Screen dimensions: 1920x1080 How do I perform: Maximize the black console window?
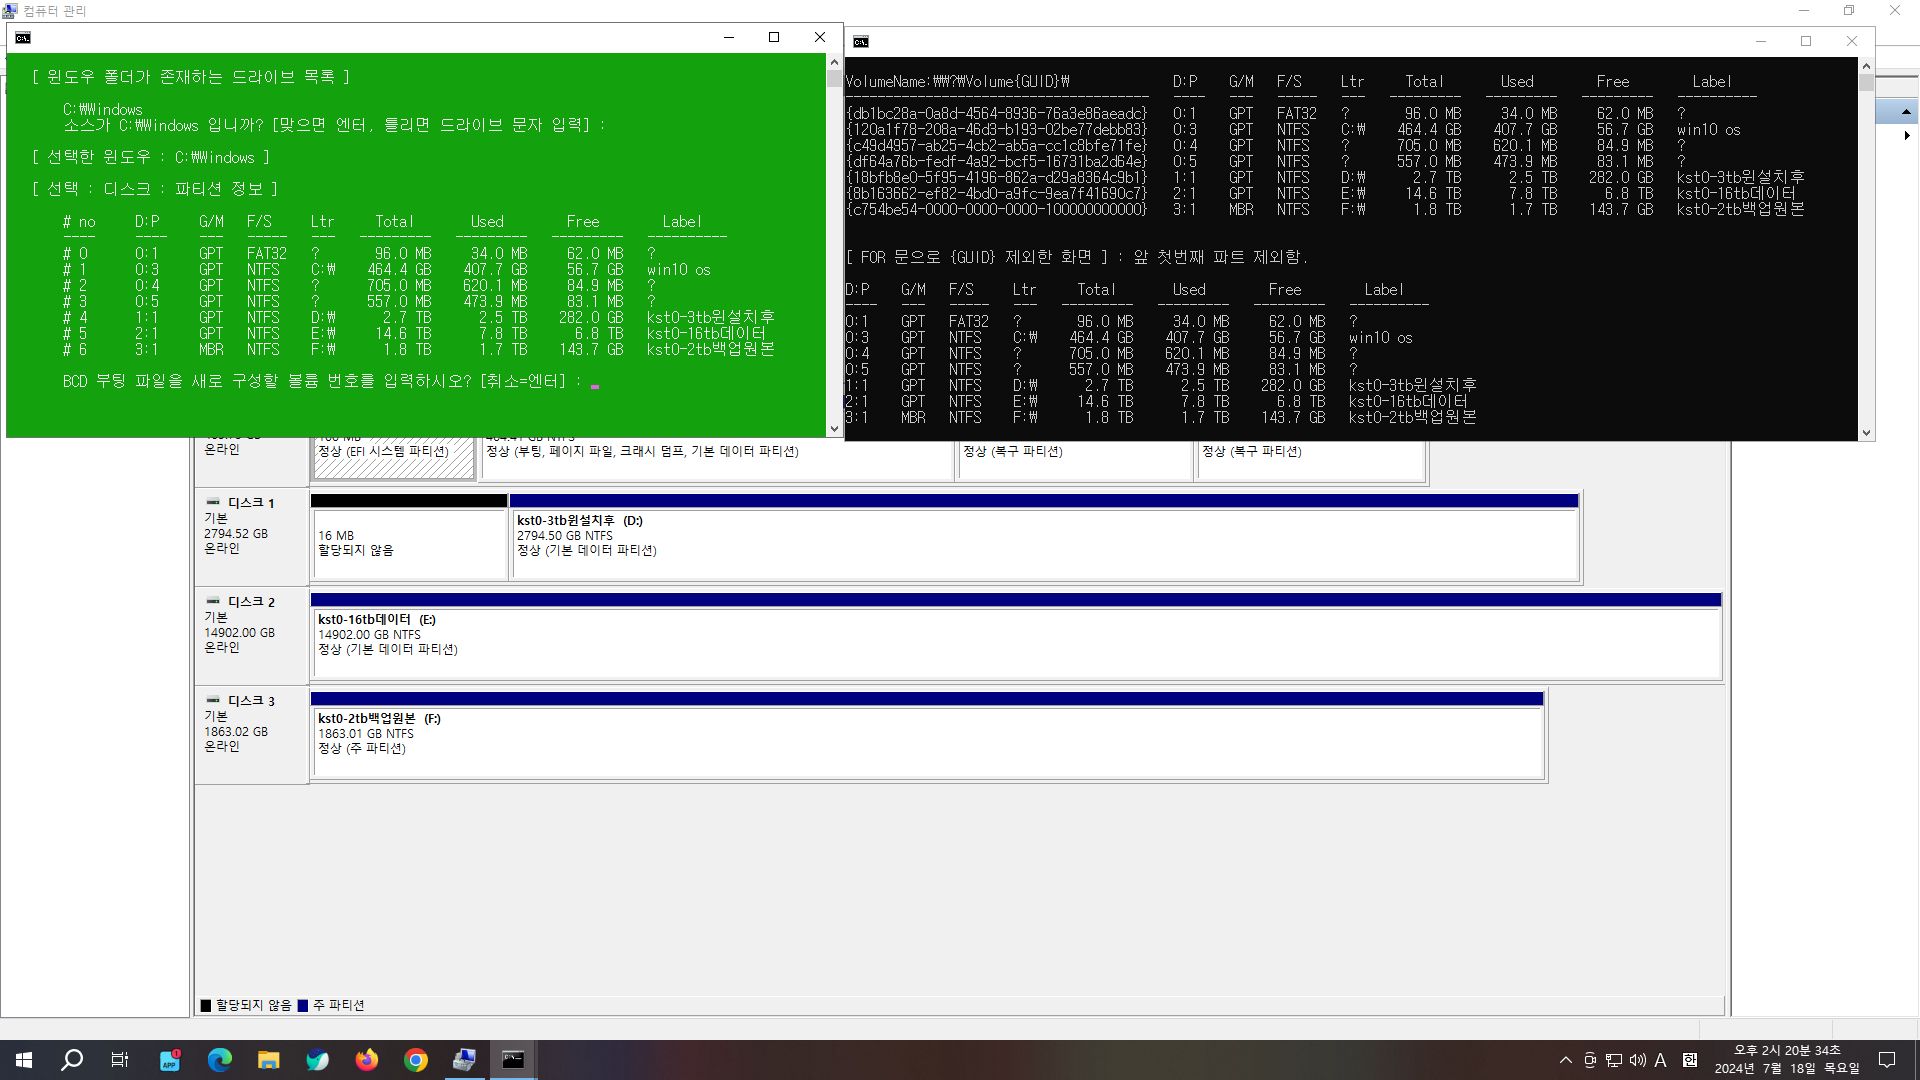pos(1806,41)
